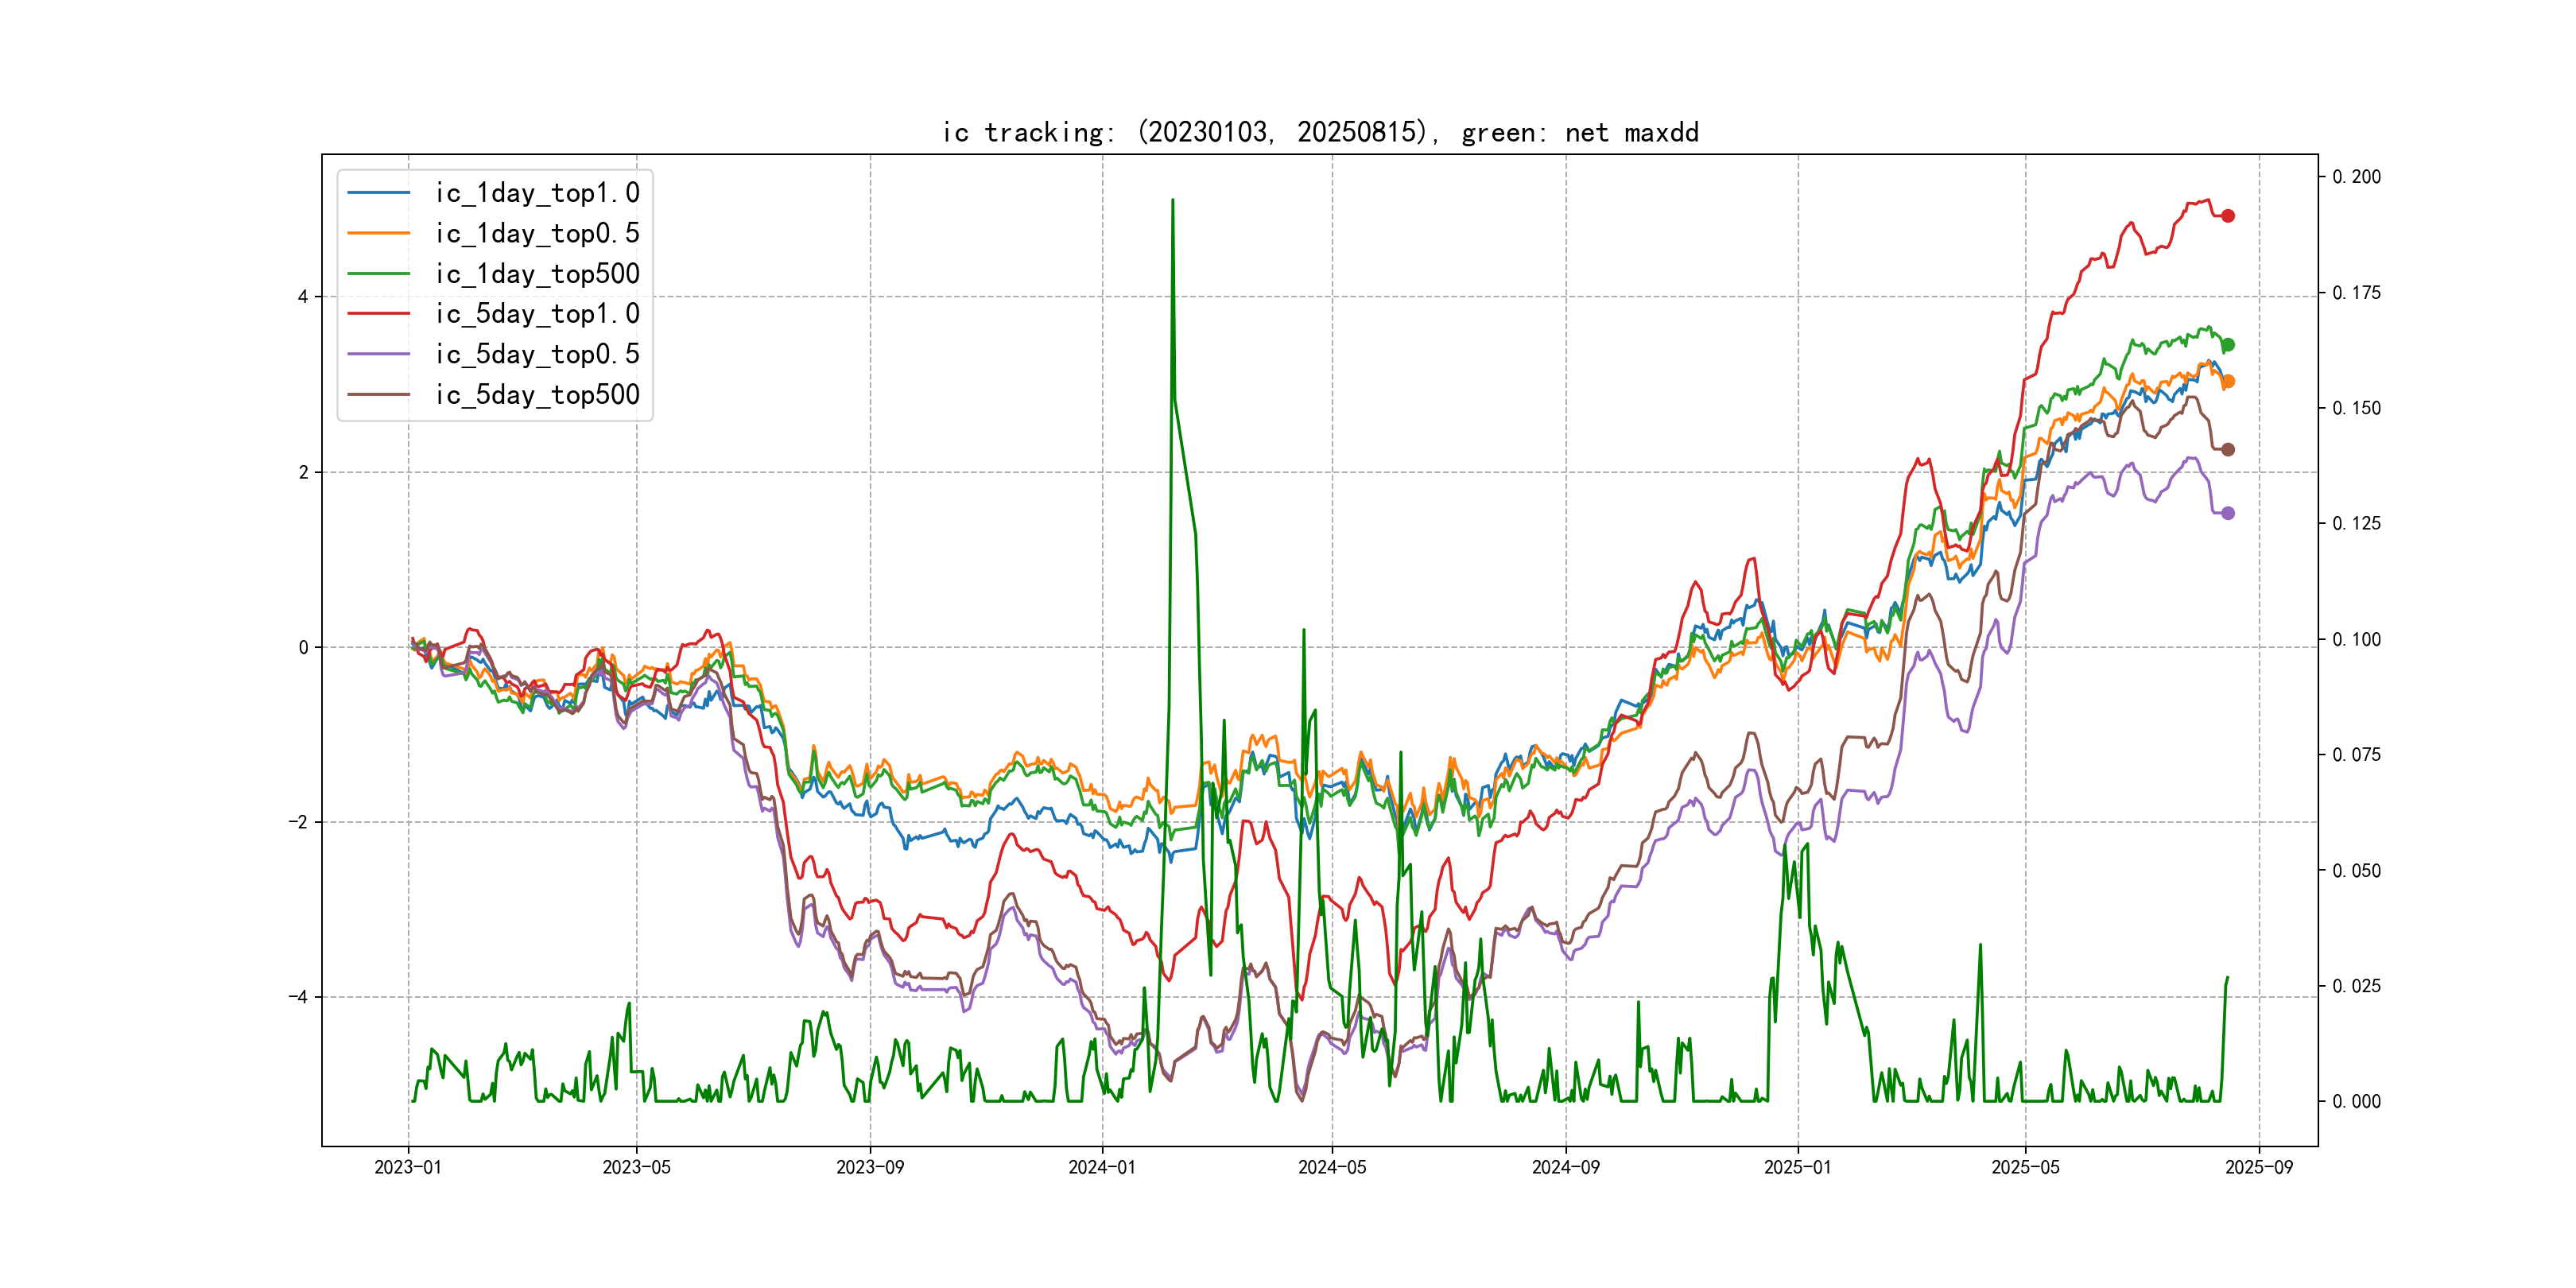Click the purple endpoint dot of ic_5day_top0.5
The width and height of the screenshot is (2576, 1288).
point(2227,513)
